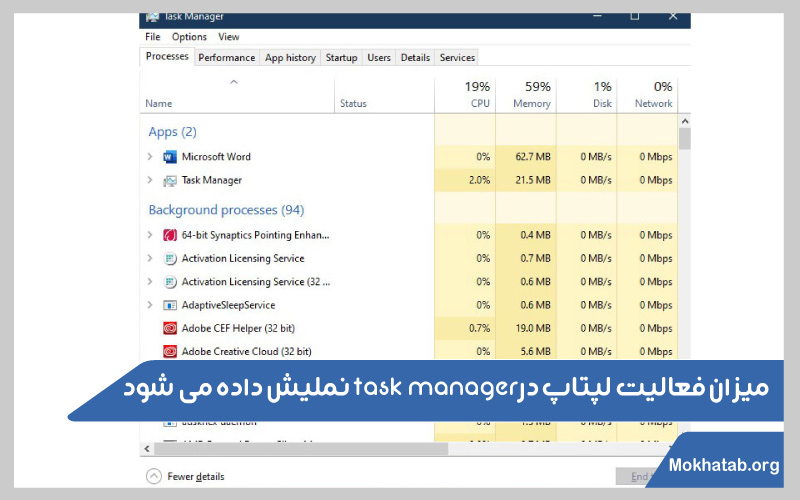This screenshot has width=800, height=500.
Task: Select the Adobe CEF Helper (32 bit) name
Action: click(238, 329)
